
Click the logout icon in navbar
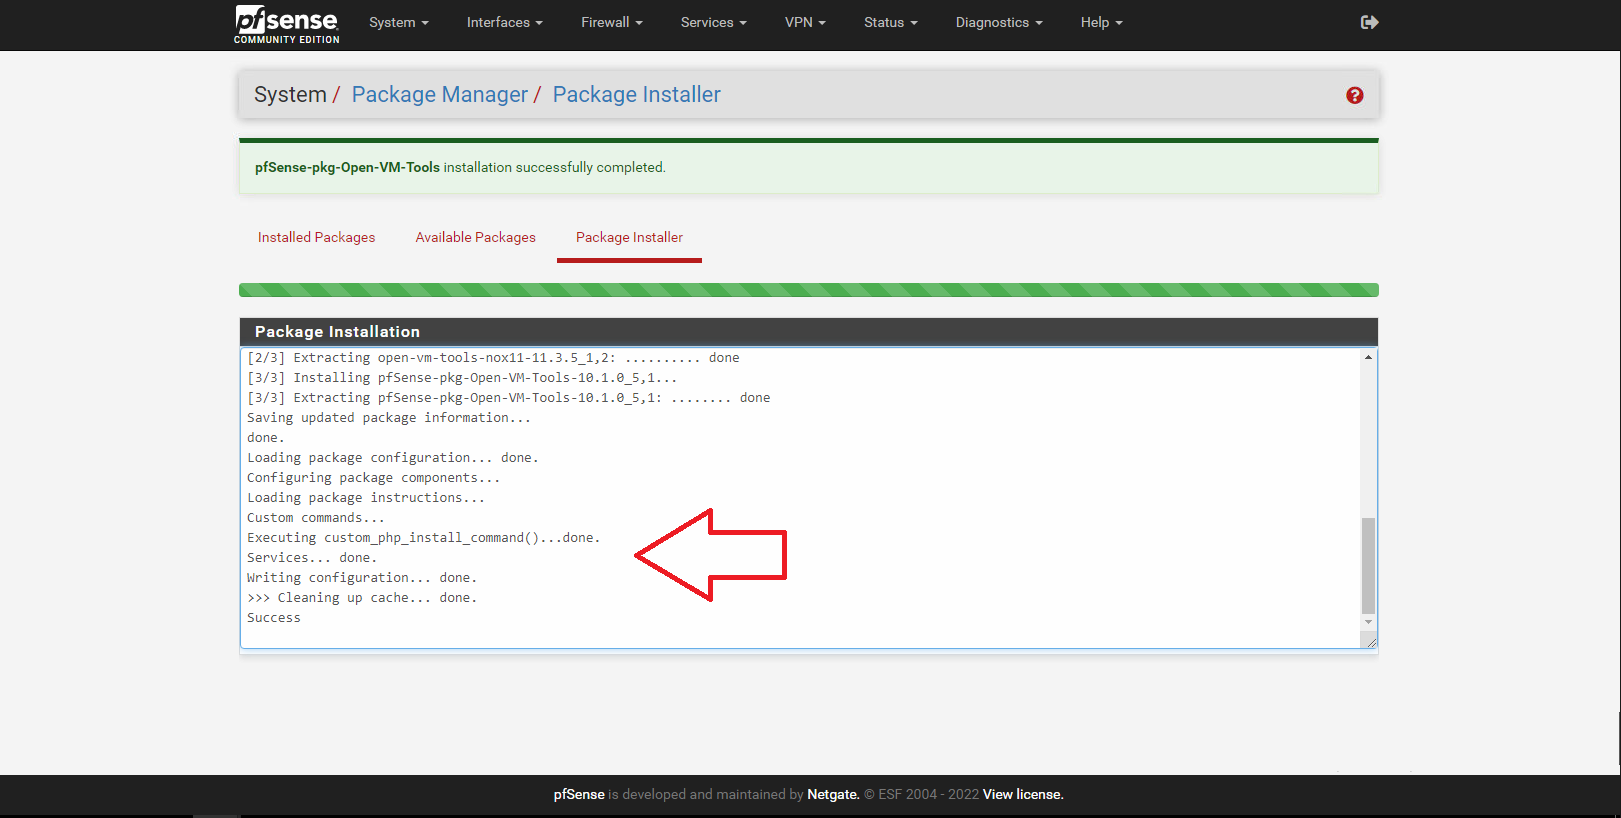tap(1370, 22)
